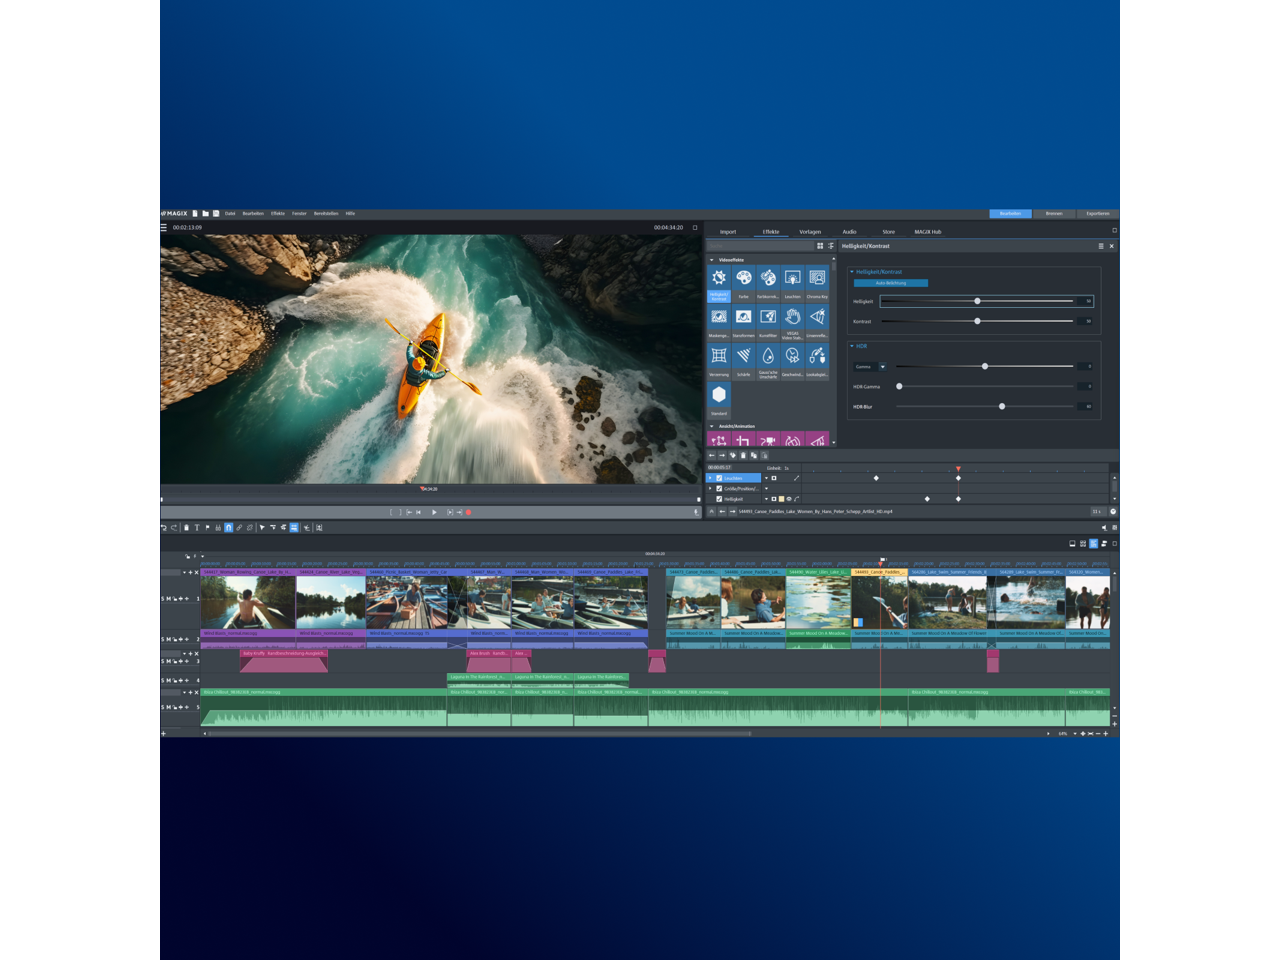Click the Exportieren button at top right
The image size is (1280, 960).
point(1097,214)
